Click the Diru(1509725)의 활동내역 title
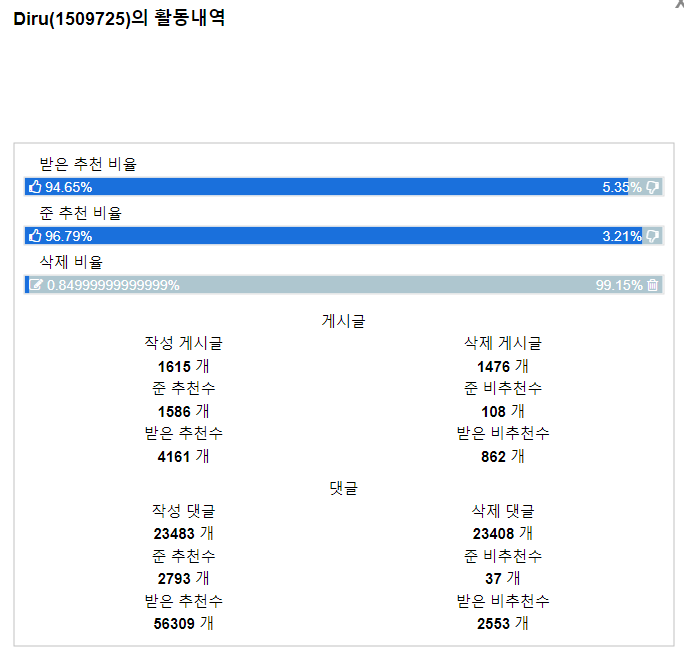 [x=119, y=19]
